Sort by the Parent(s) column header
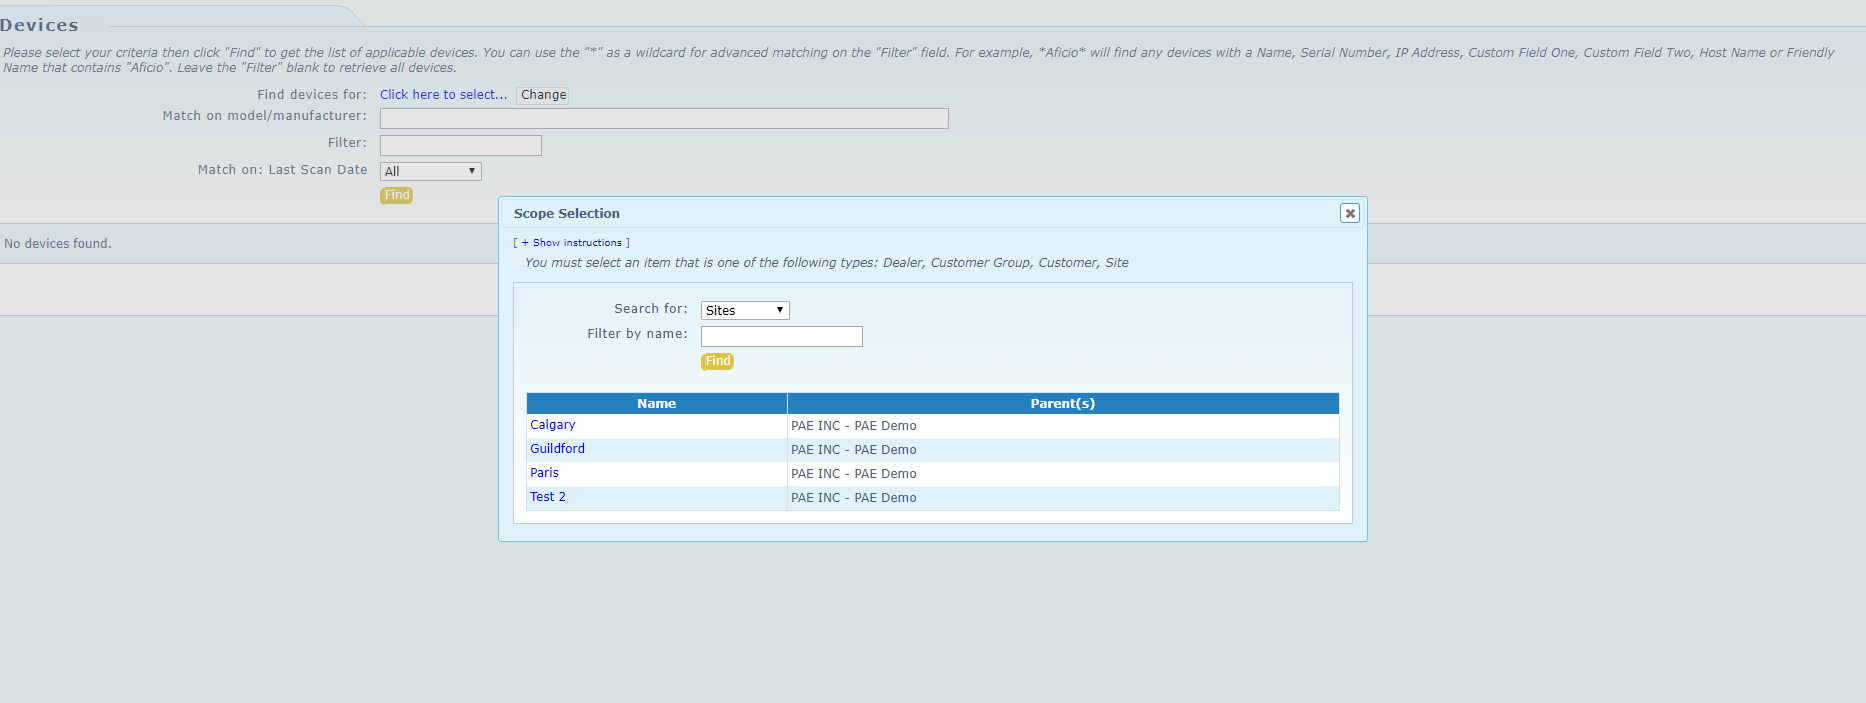This screenshot has height=703, width=1866. coord(1063,403)
